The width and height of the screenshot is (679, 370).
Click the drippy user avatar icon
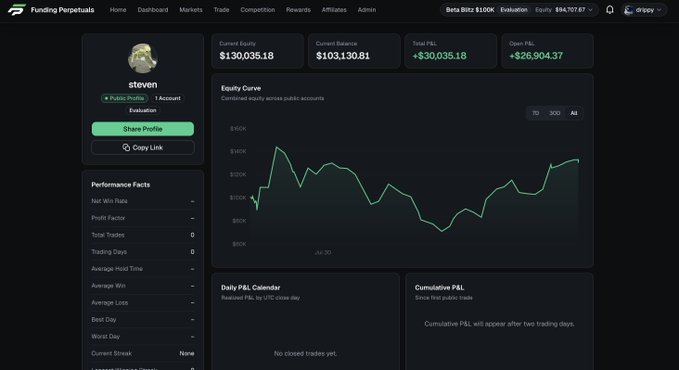coord(628,10)
